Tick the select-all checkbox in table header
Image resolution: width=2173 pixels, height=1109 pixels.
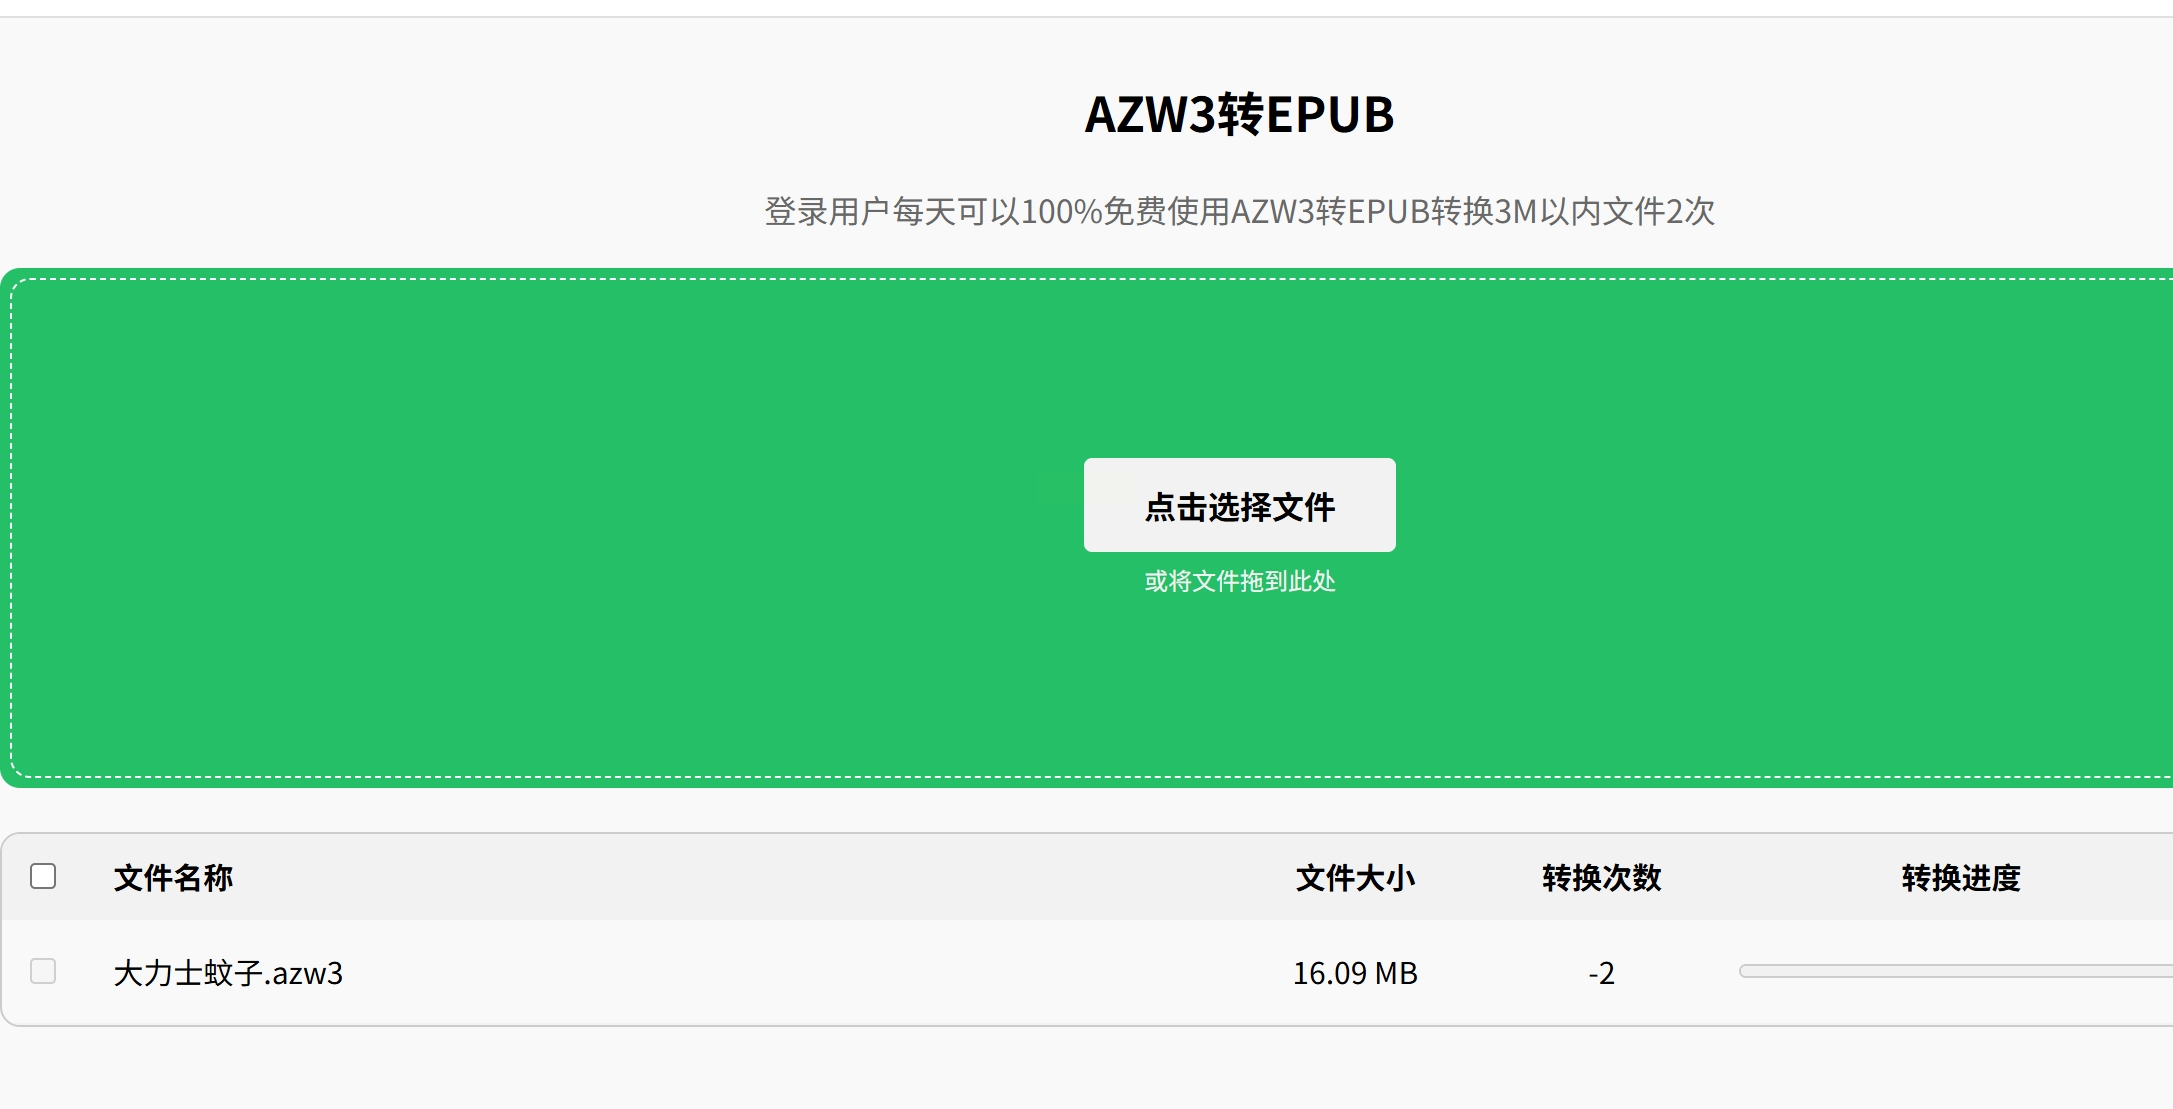pos(43,876)
